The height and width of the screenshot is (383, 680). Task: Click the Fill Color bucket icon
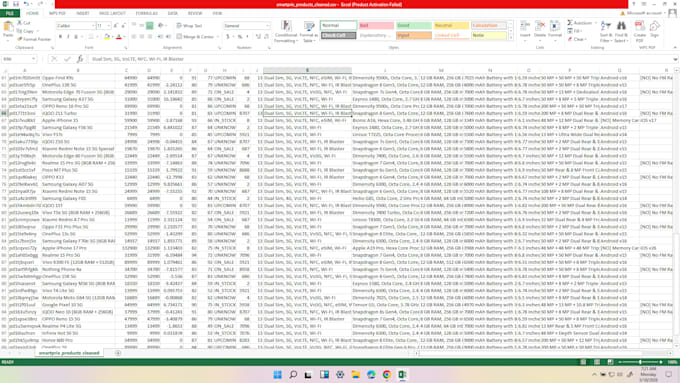(107, 37)
